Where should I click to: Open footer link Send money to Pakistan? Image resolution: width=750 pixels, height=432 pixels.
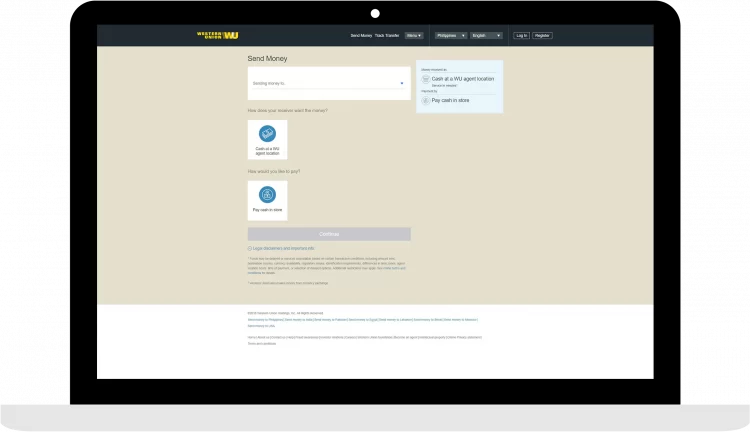point(330,320)
